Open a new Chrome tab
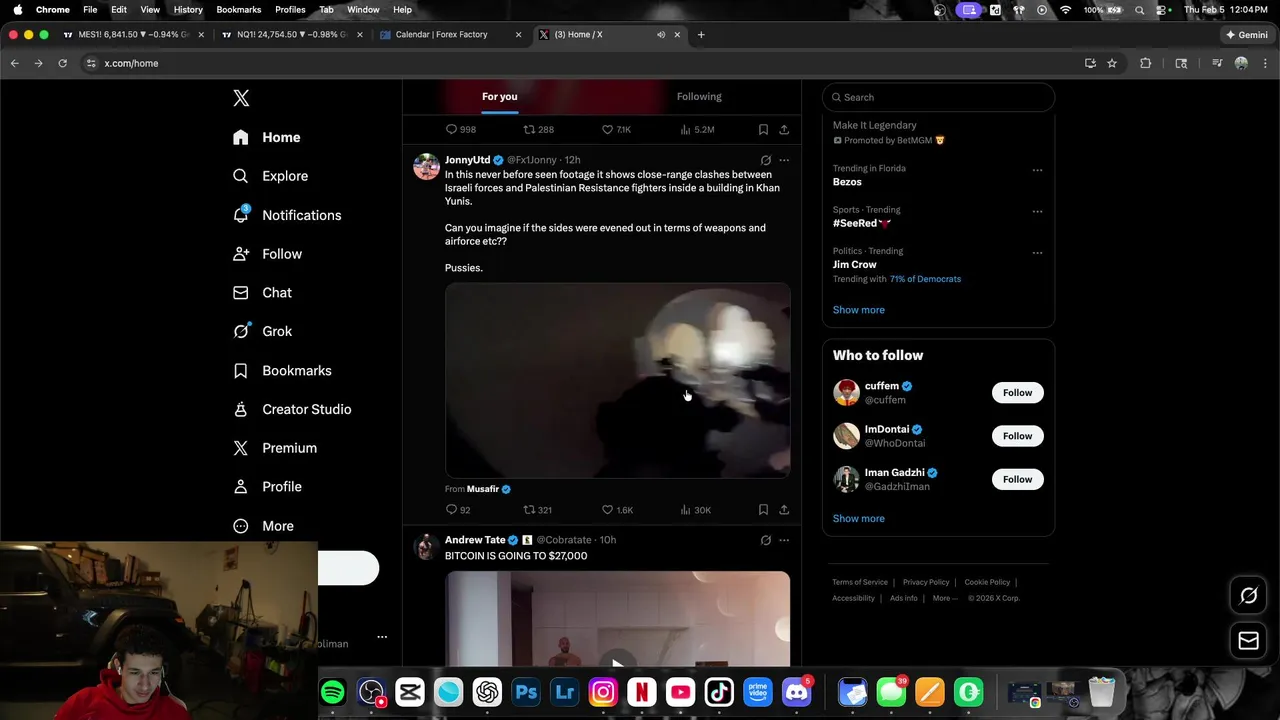 (x=701, y=35)
